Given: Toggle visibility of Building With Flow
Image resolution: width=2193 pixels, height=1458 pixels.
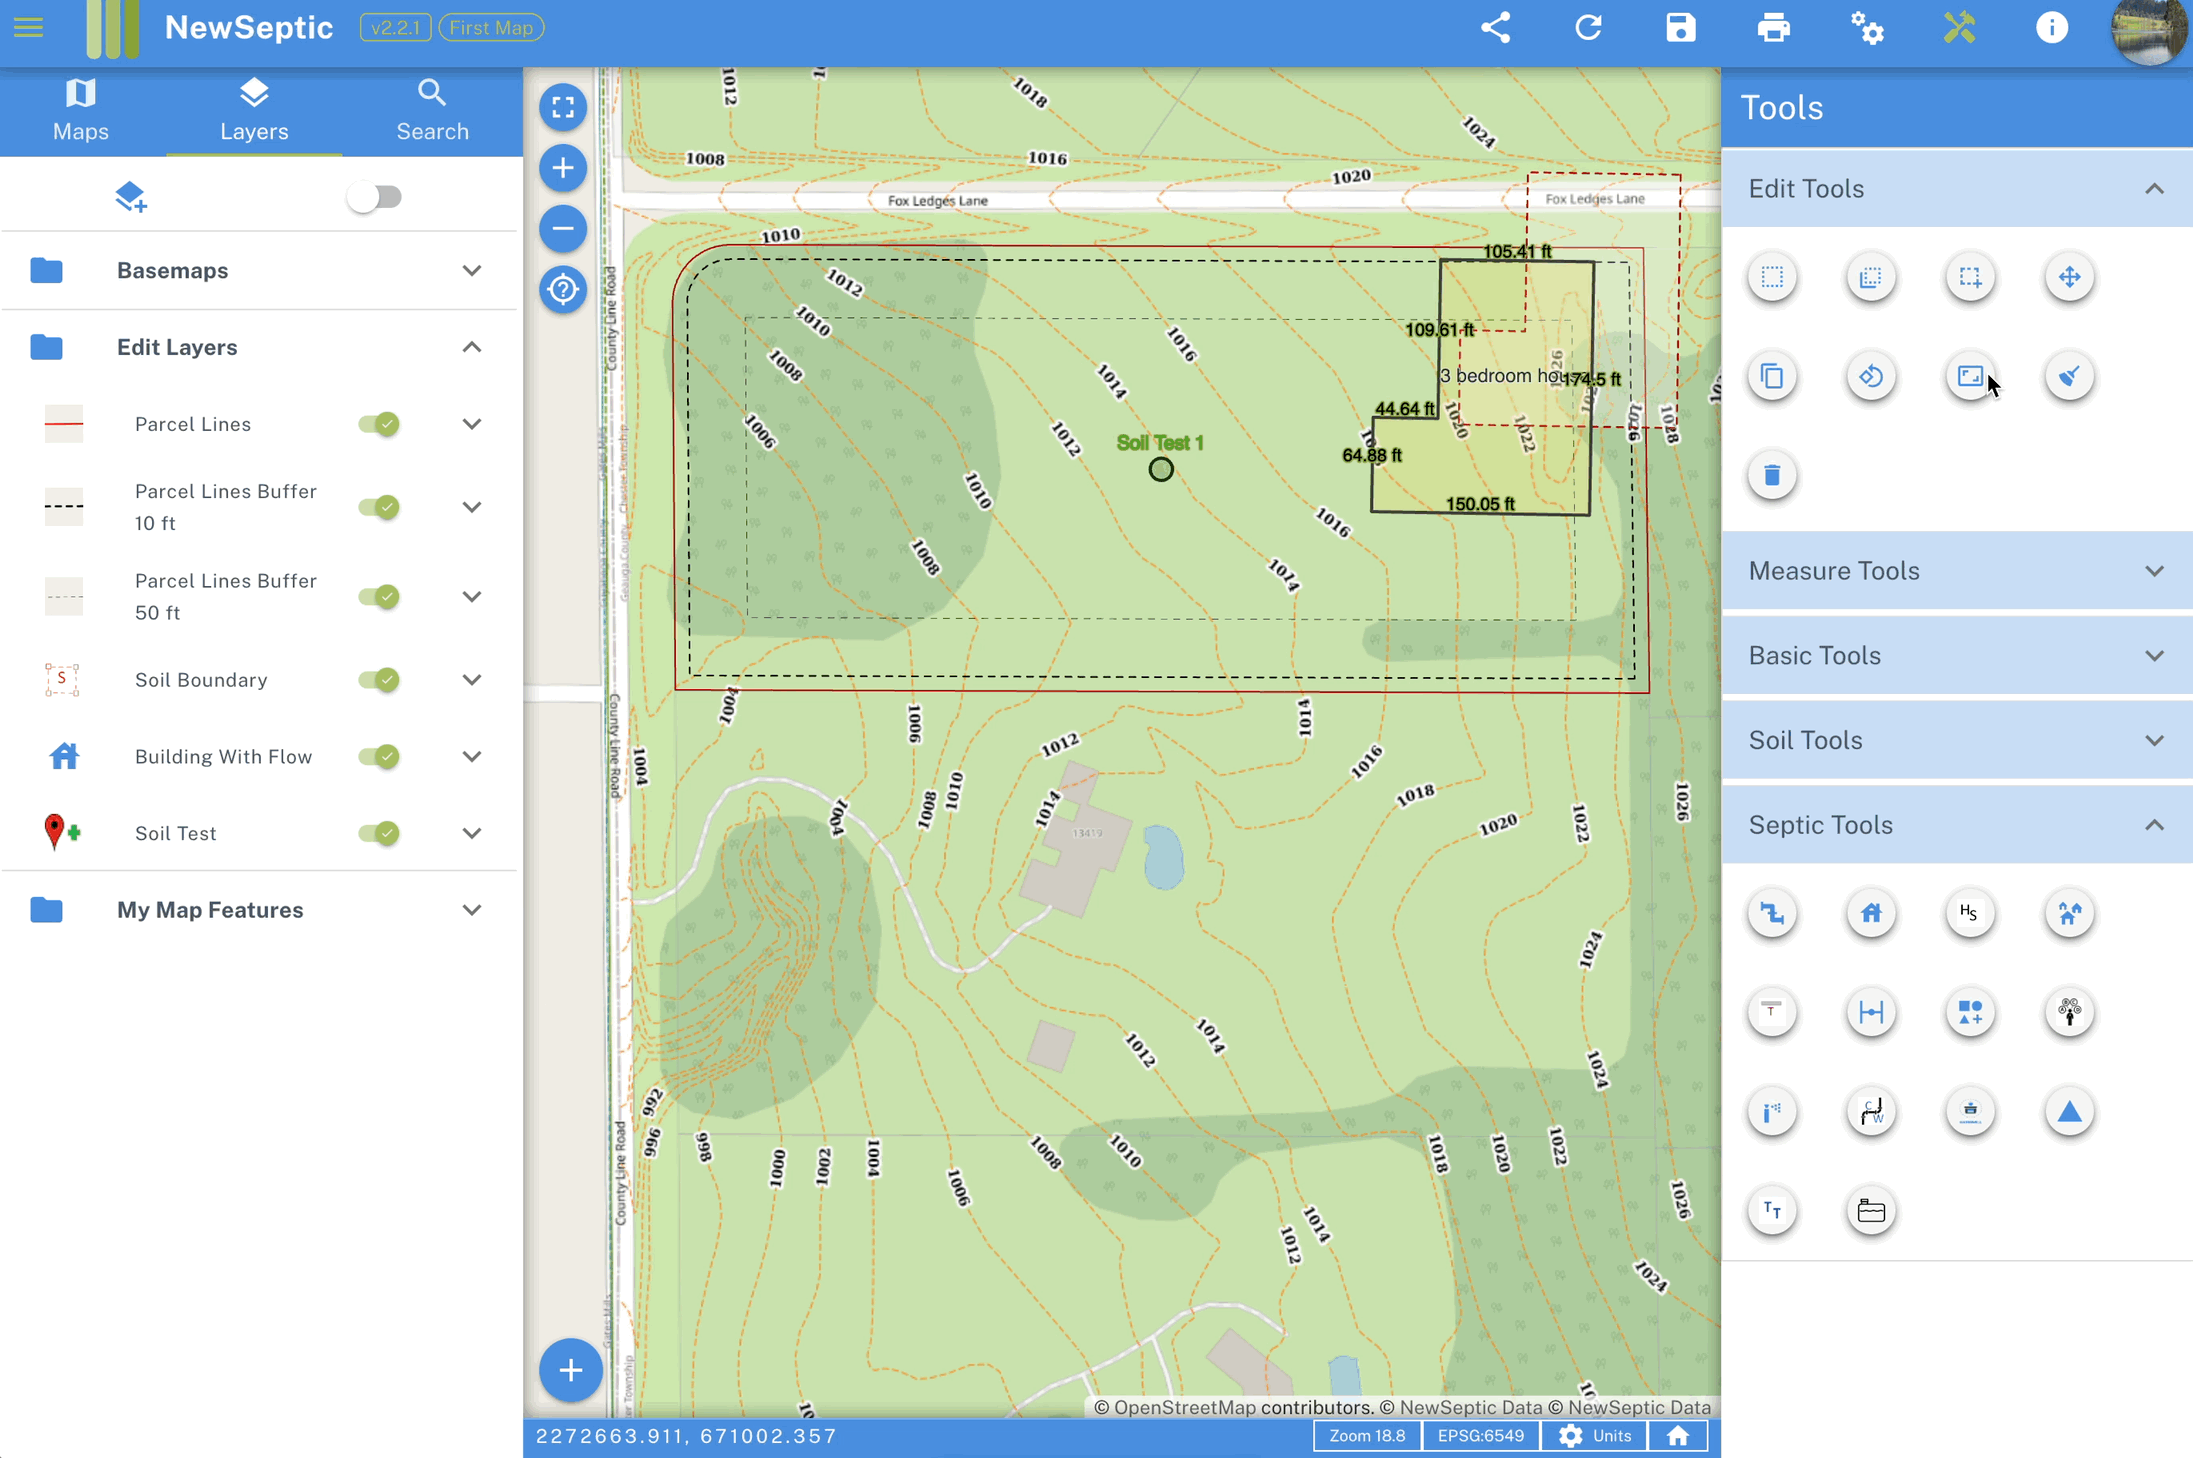Looking at the screenshot, I should point(381,757).
